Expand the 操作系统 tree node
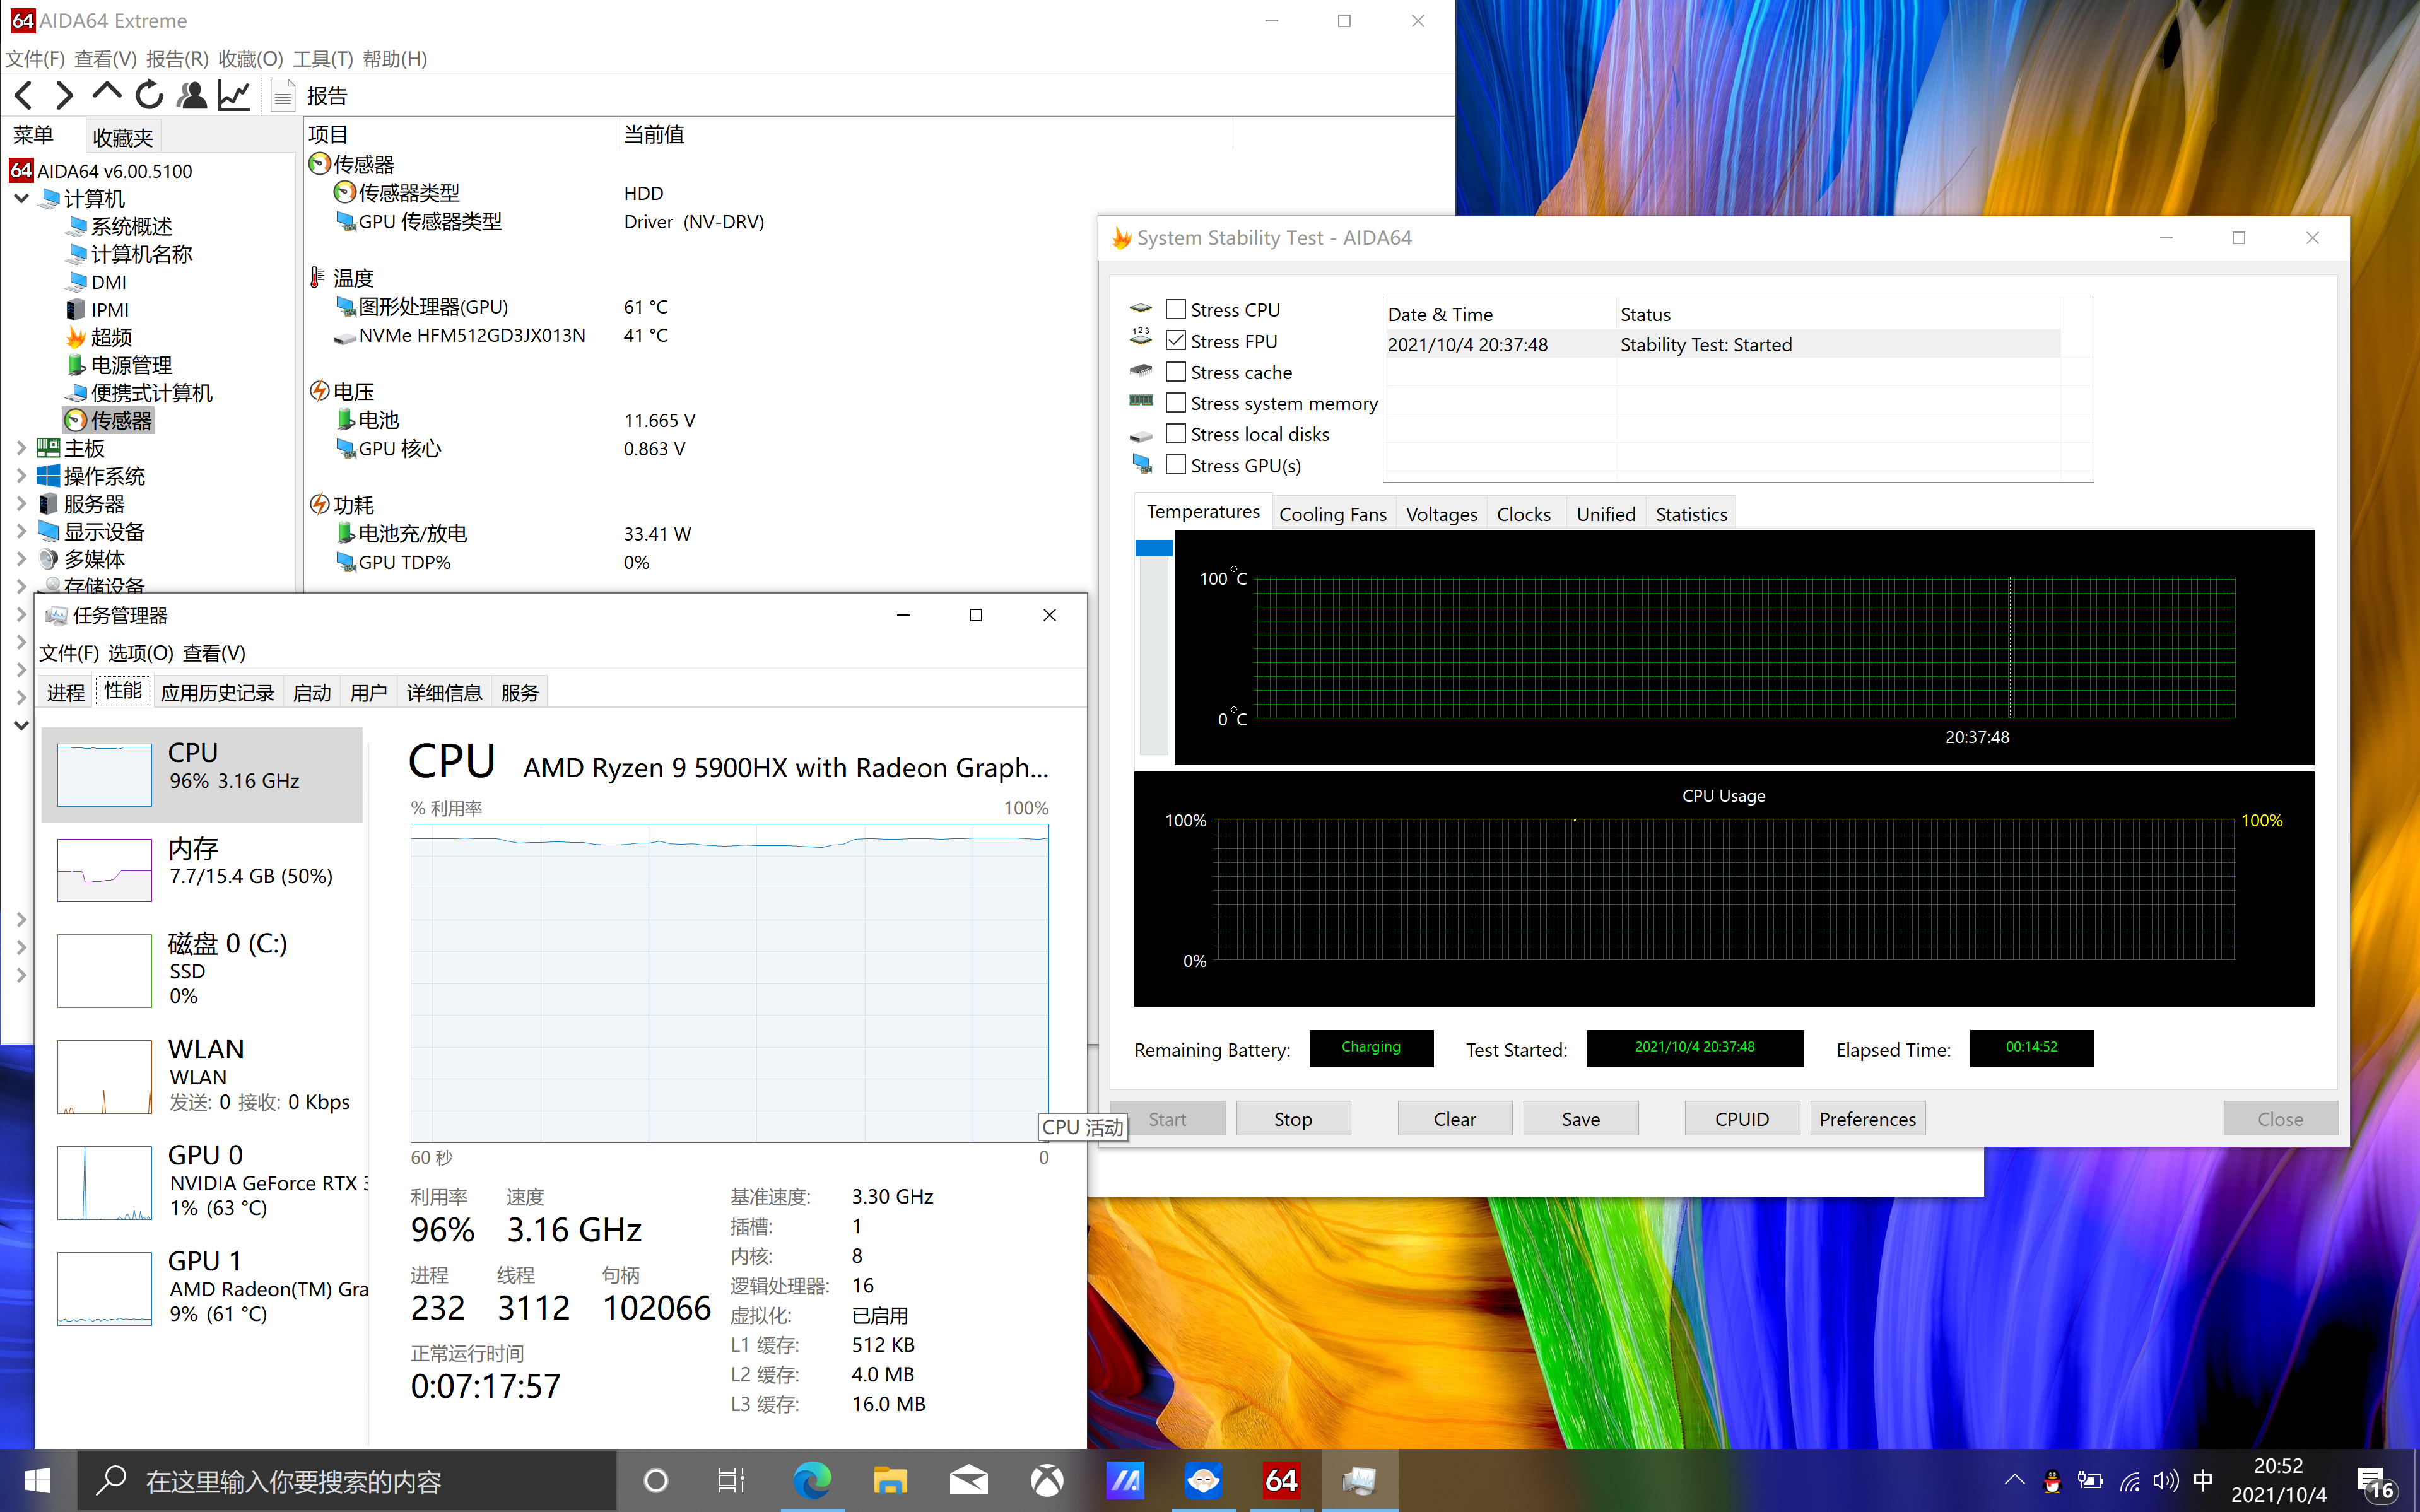 pyautogui.click(x=21, y=476)
